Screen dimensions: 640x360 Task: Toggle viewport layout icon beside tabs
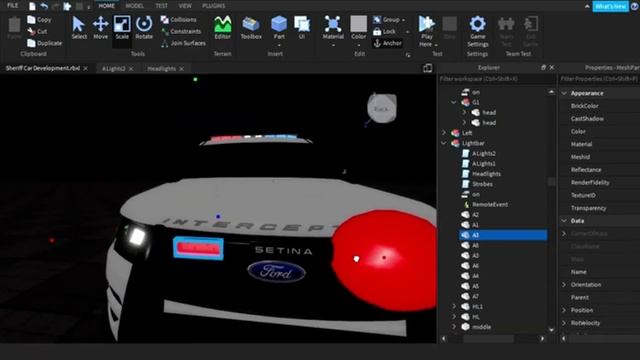427,68
